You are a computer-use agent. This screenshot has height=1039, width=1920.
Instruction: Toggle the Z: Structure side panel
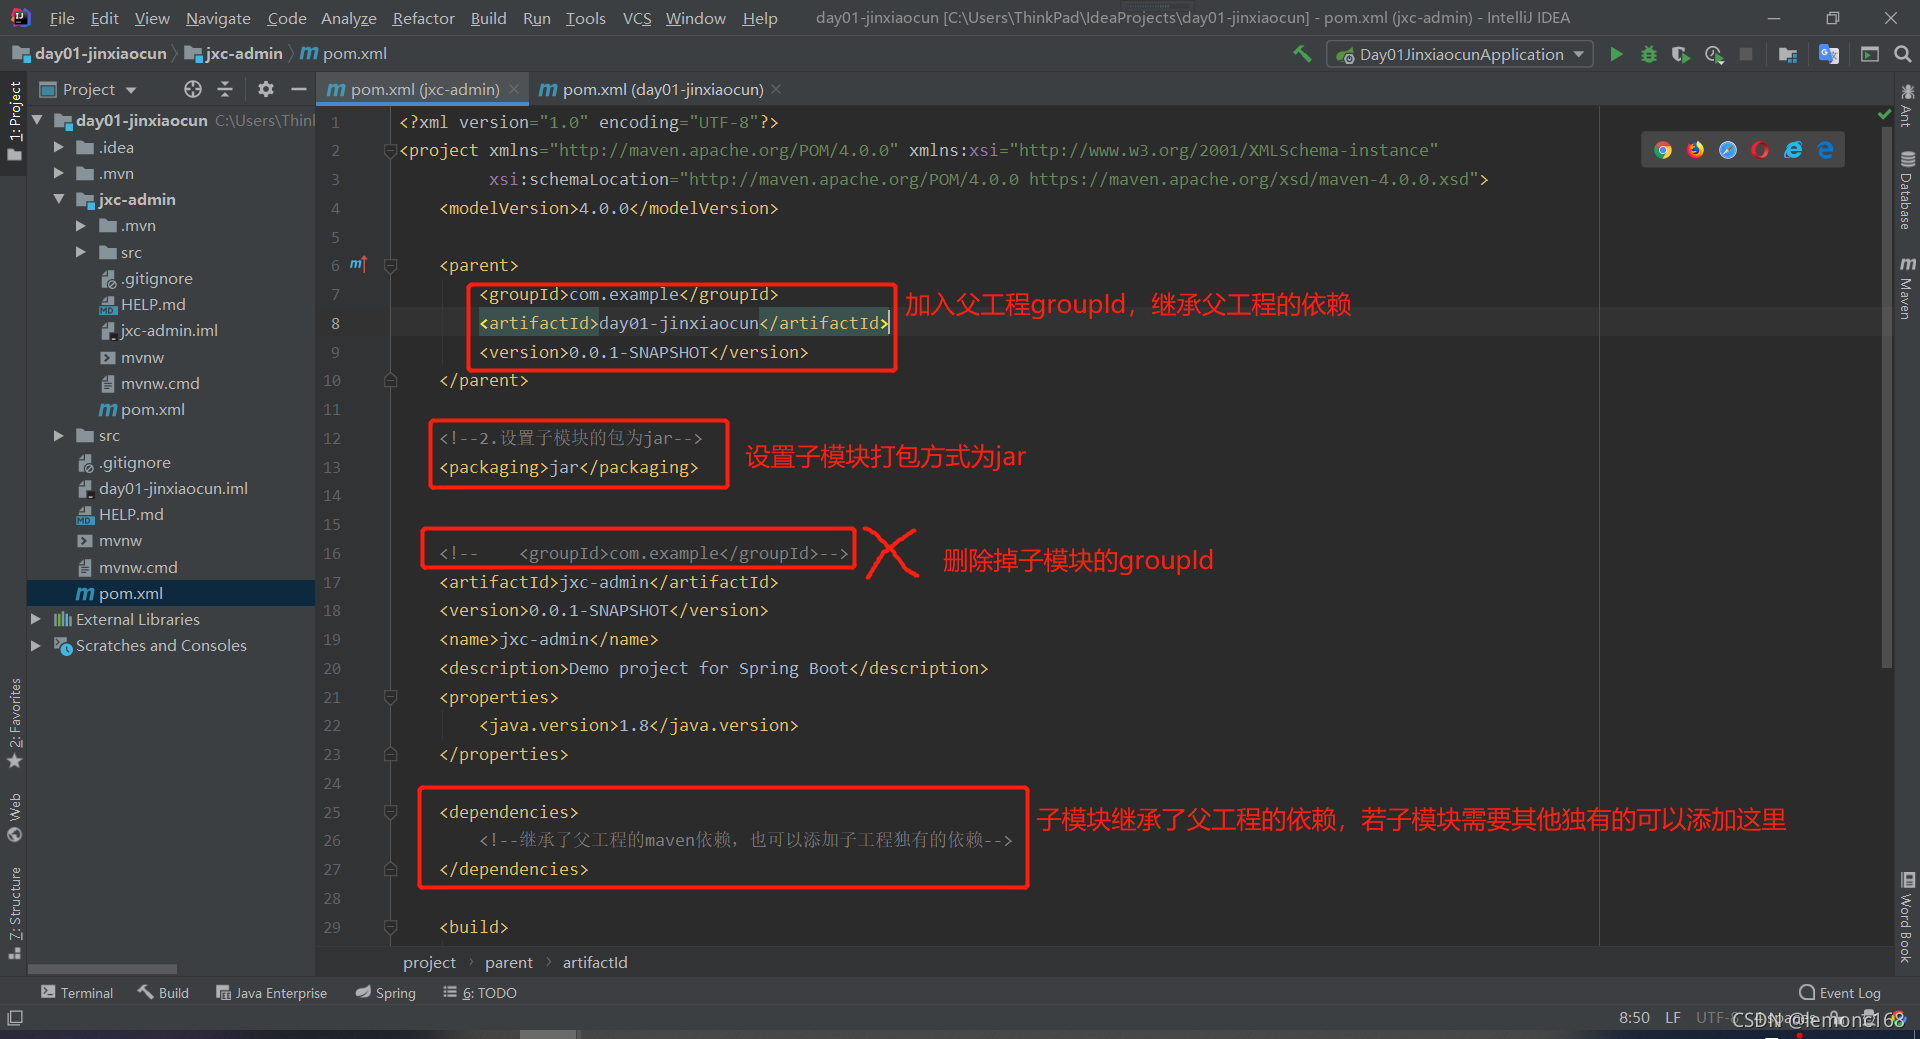click(14, 912)
